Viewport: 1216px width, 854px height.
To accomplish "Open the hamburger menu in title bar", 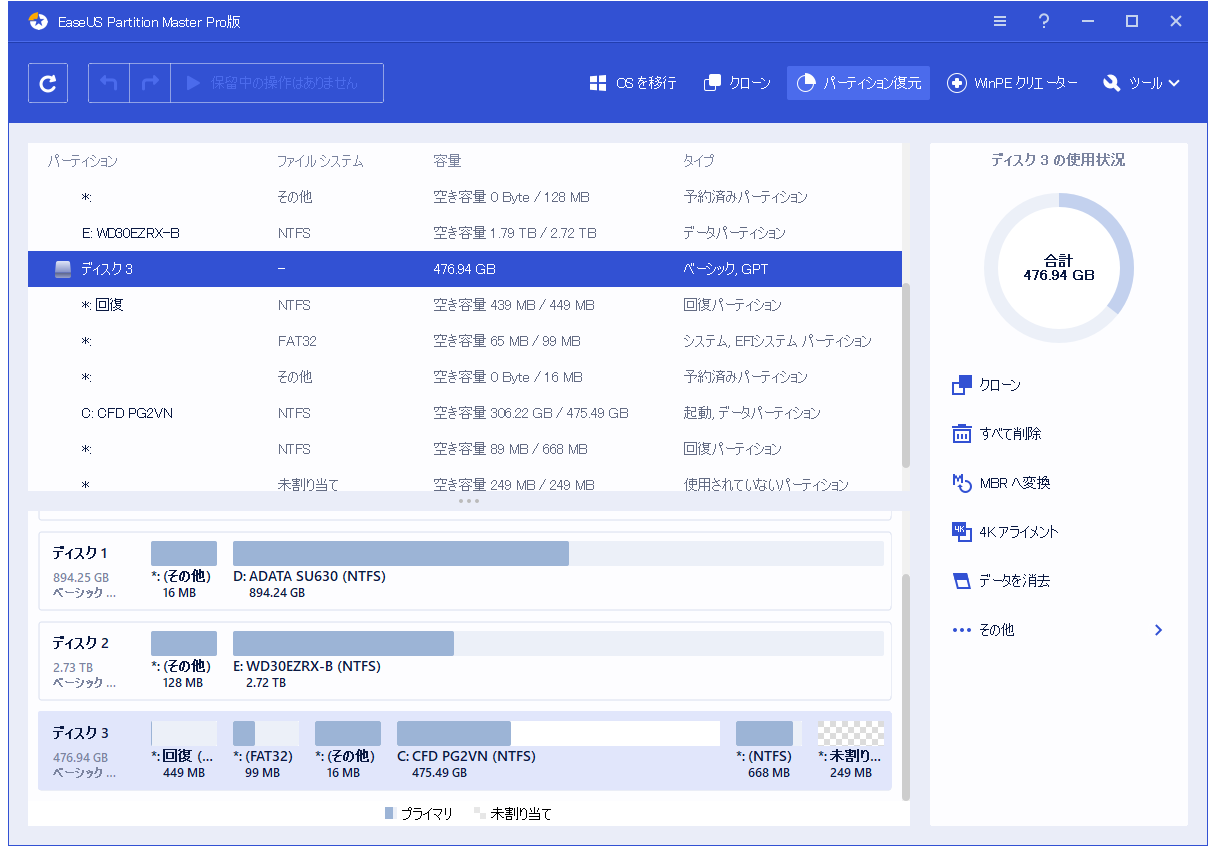I will [x=1000, y=21].
